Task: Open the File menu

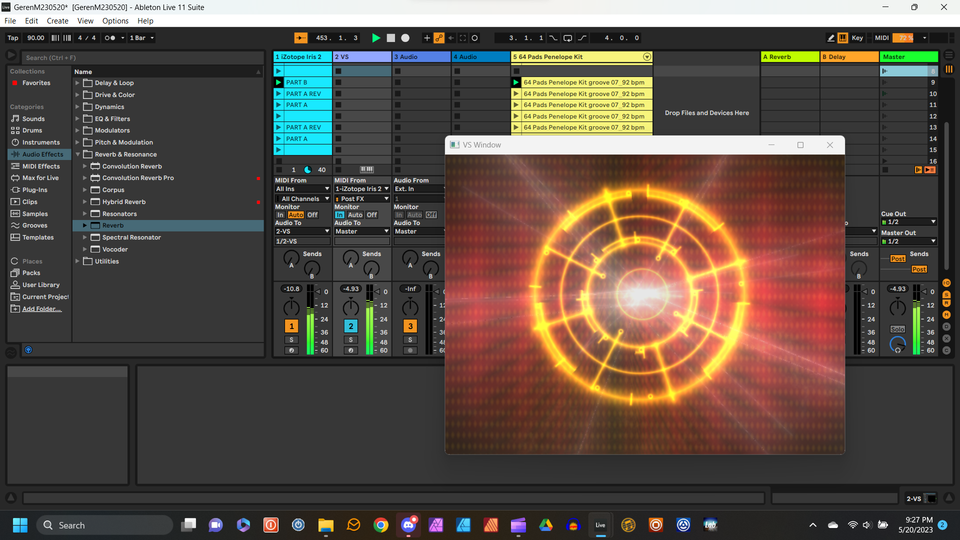Action: point(10,21)
